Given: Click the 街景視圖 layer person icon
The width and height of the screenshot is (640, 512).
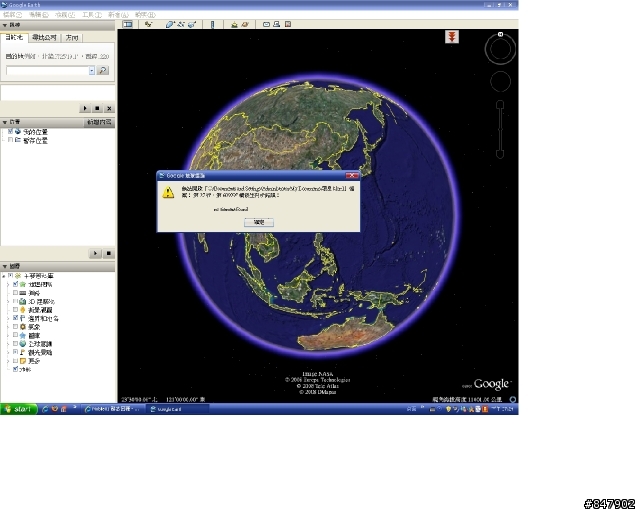Looking at the screenshot, I should [x=23, y=310].
